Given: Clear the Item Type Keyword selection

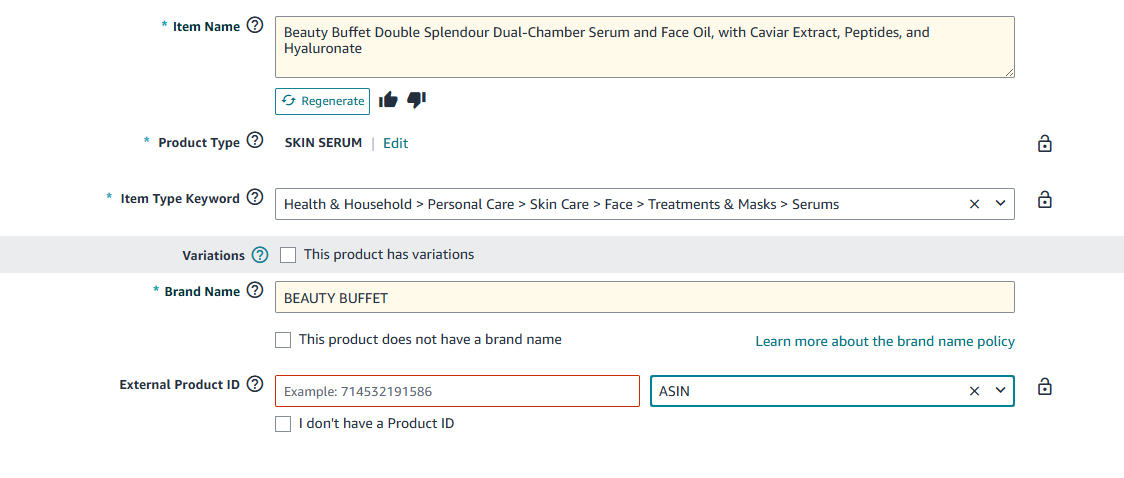Looking at the screenshot, I should click(974, 204).
